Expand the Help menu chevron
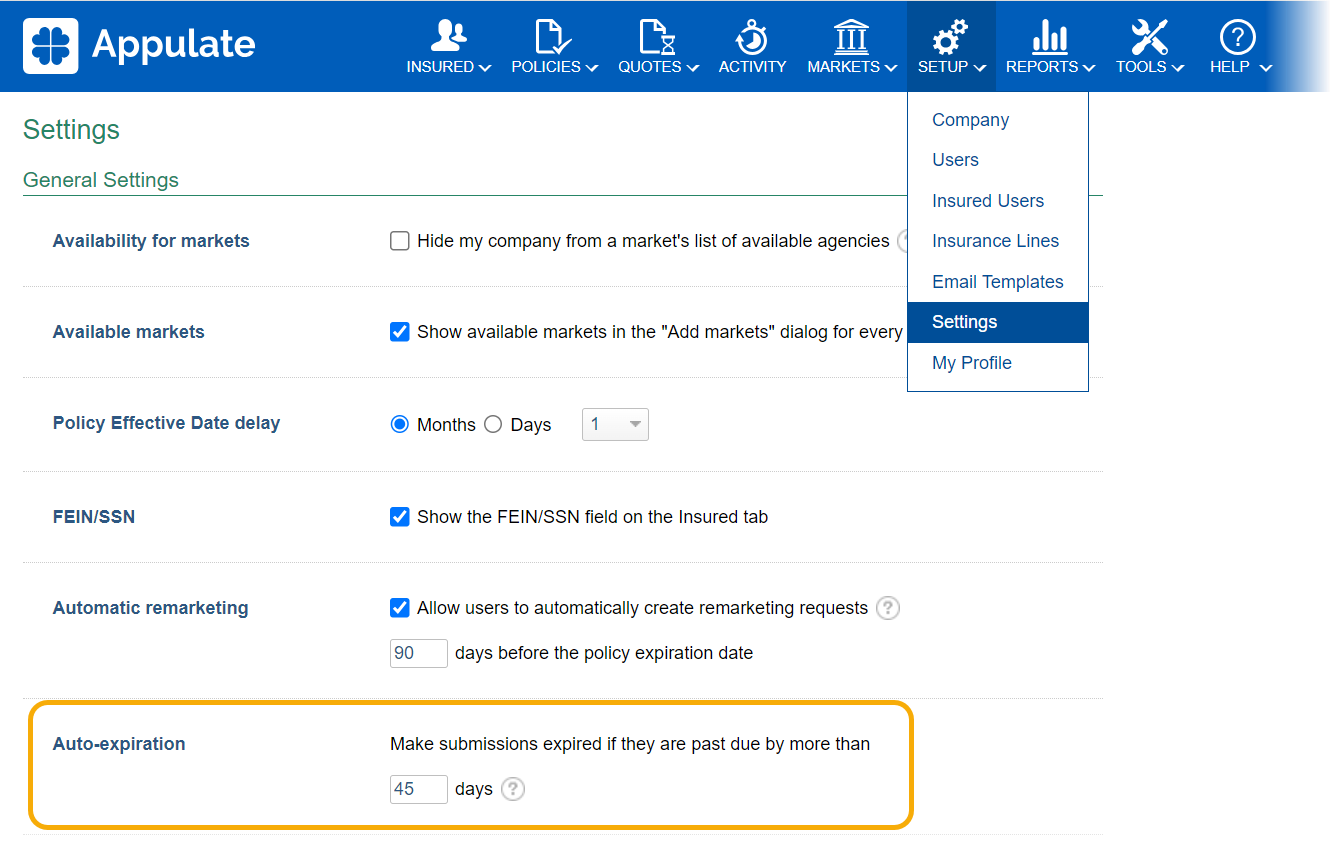This screenshot has width=1331, height=855. pos(1266,68)
